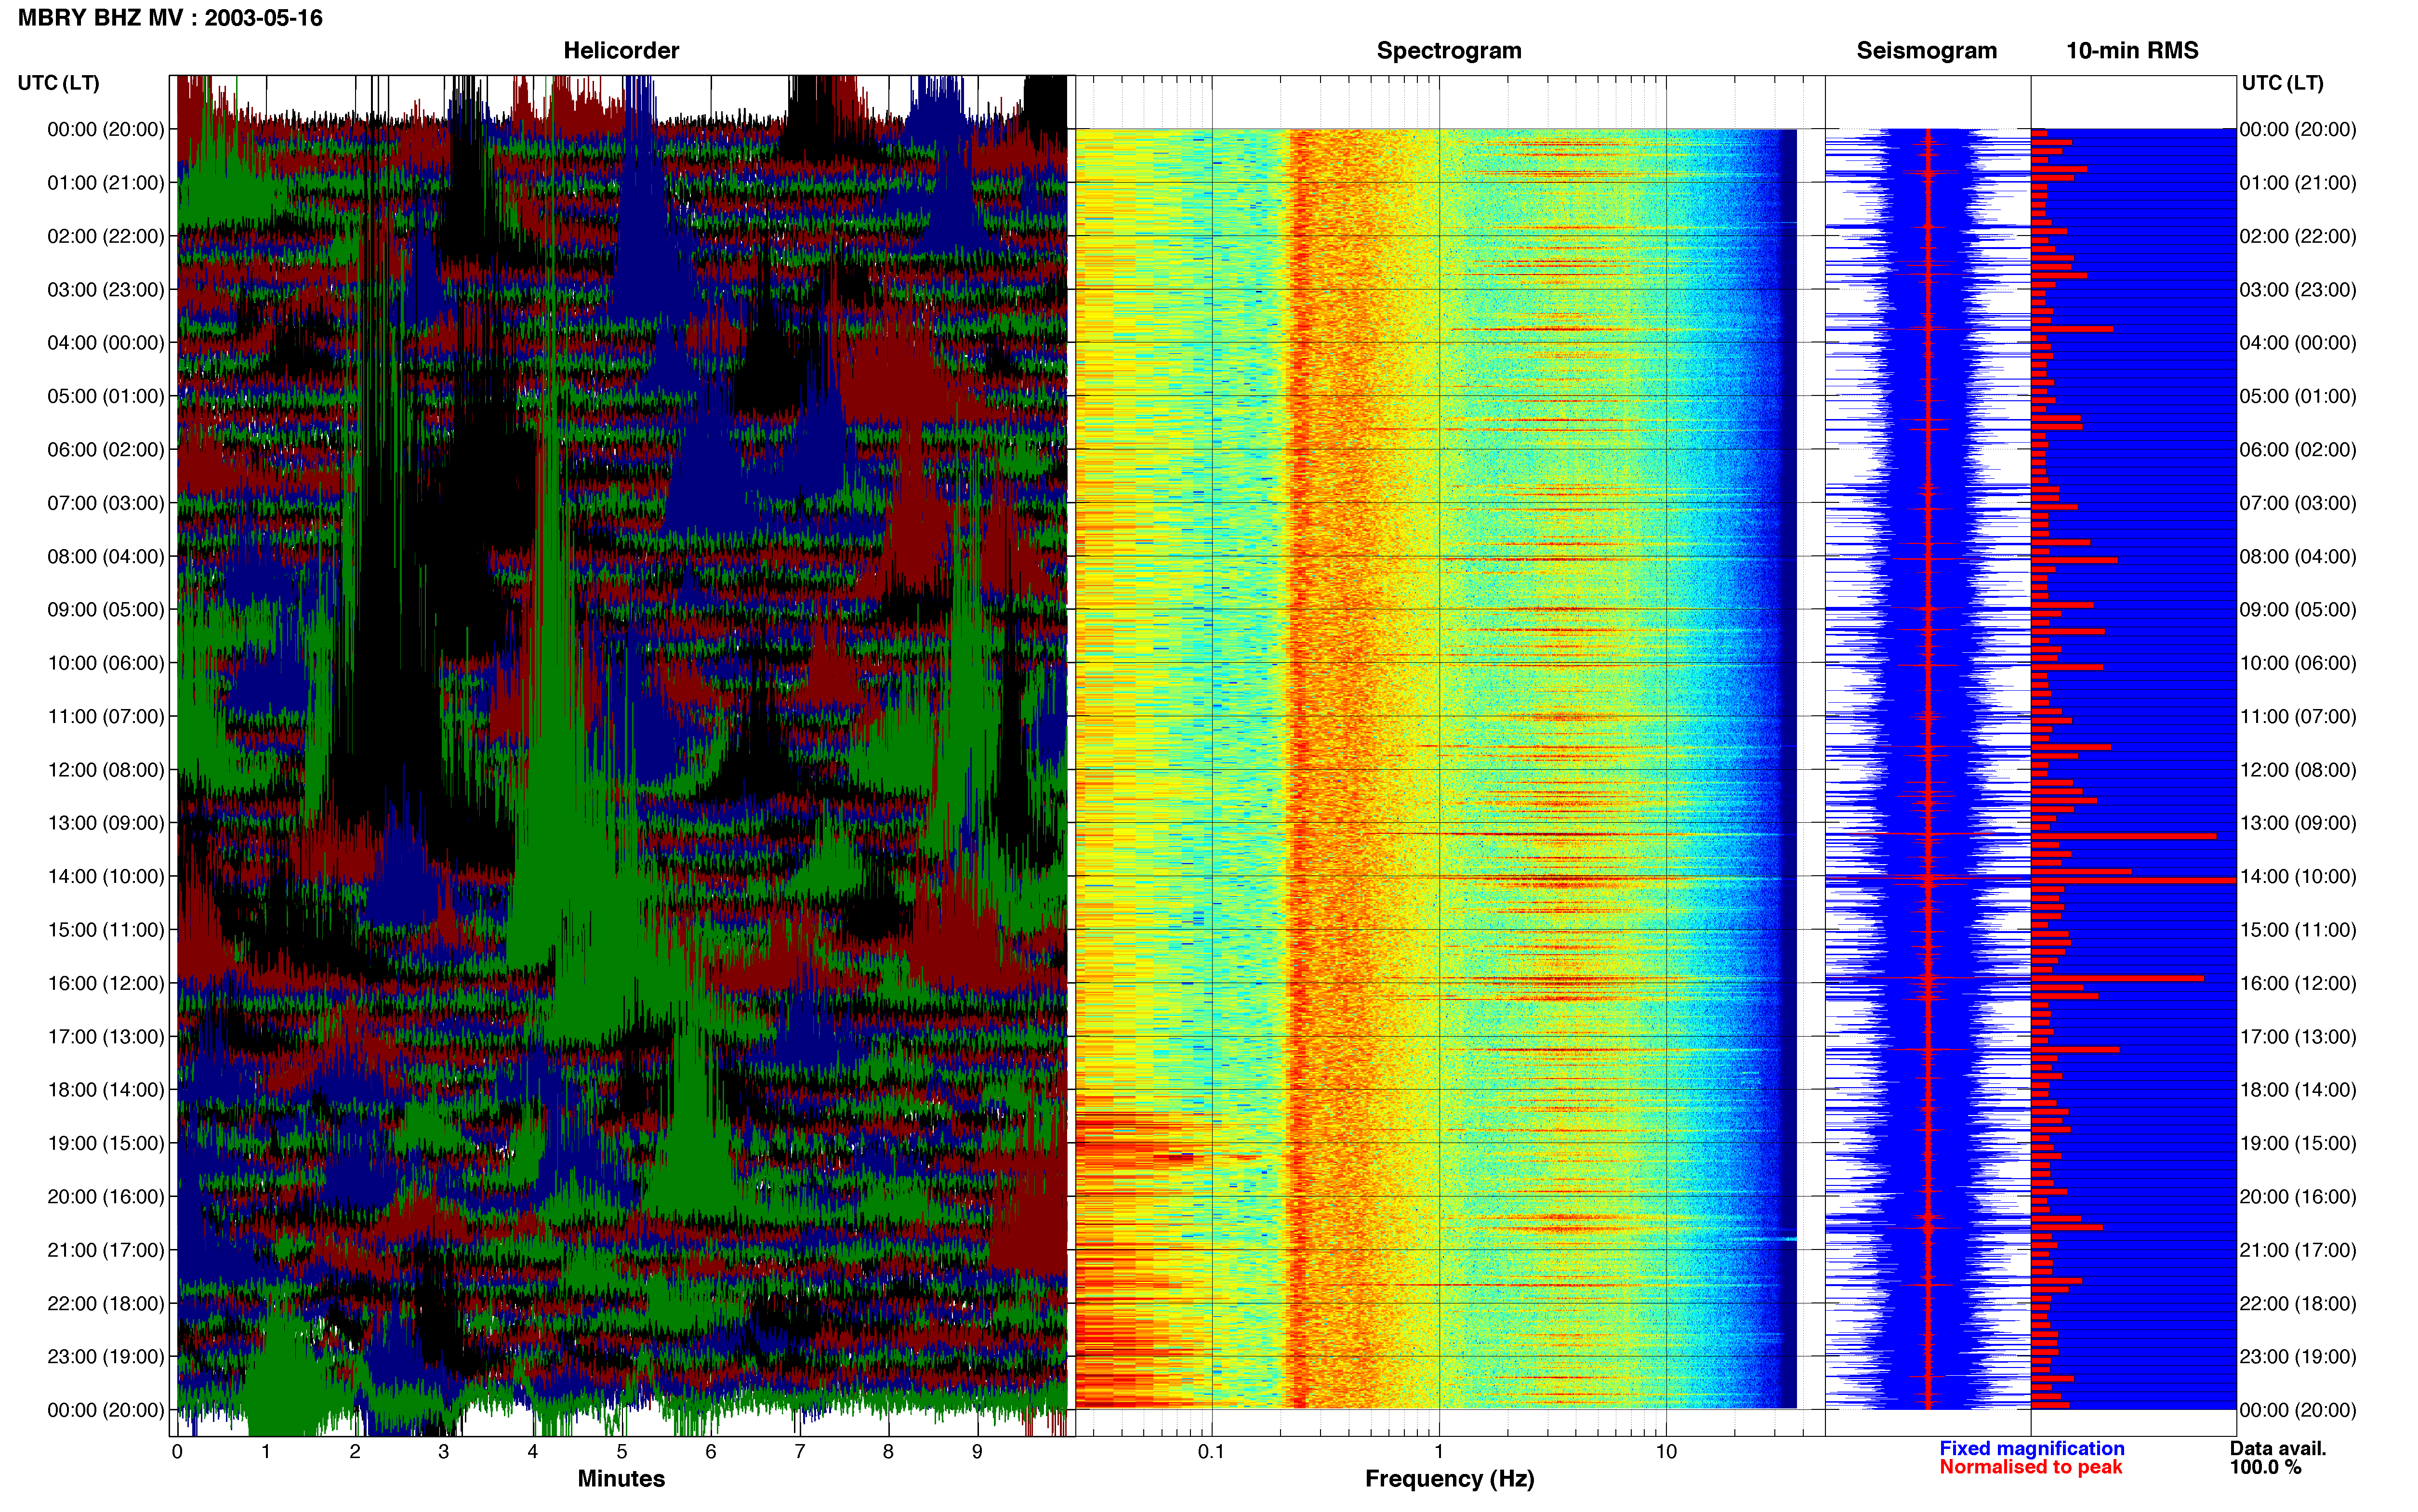Click left time label '14:00 (10:00)'

click(x=106, y=876)
